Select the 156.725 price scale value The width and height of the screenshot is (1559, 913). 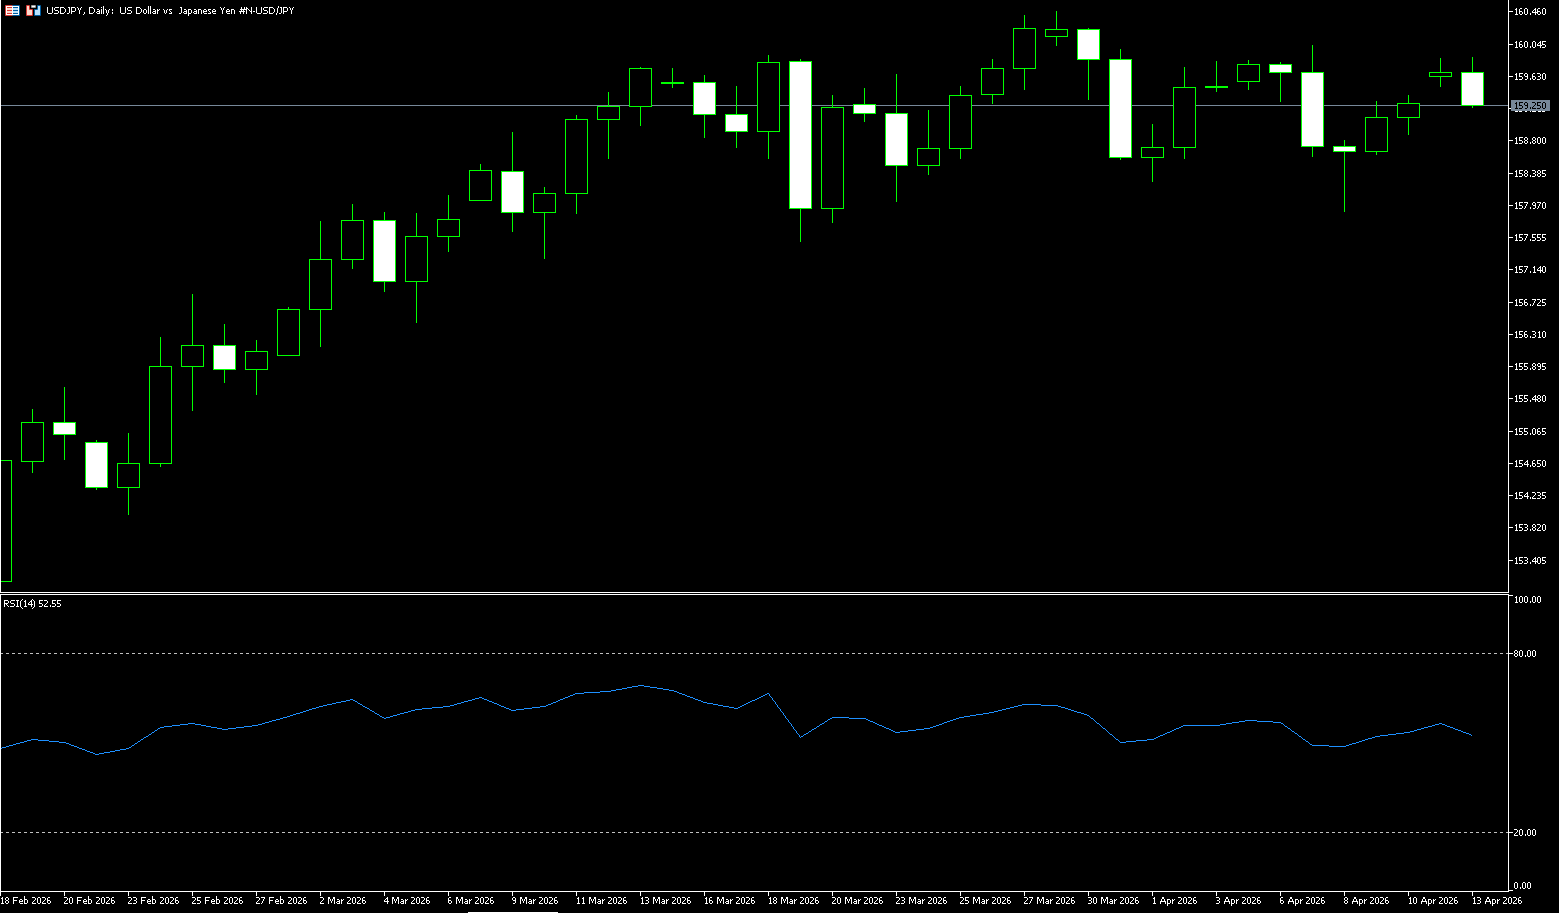coord(1530,302)
